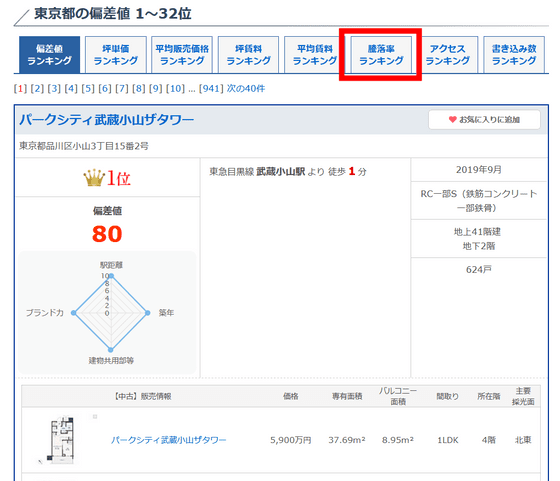Open the 平均賃料ランキング tab
Image resolution: width=560 pixels, height=481 pixels.
[315, 55]
